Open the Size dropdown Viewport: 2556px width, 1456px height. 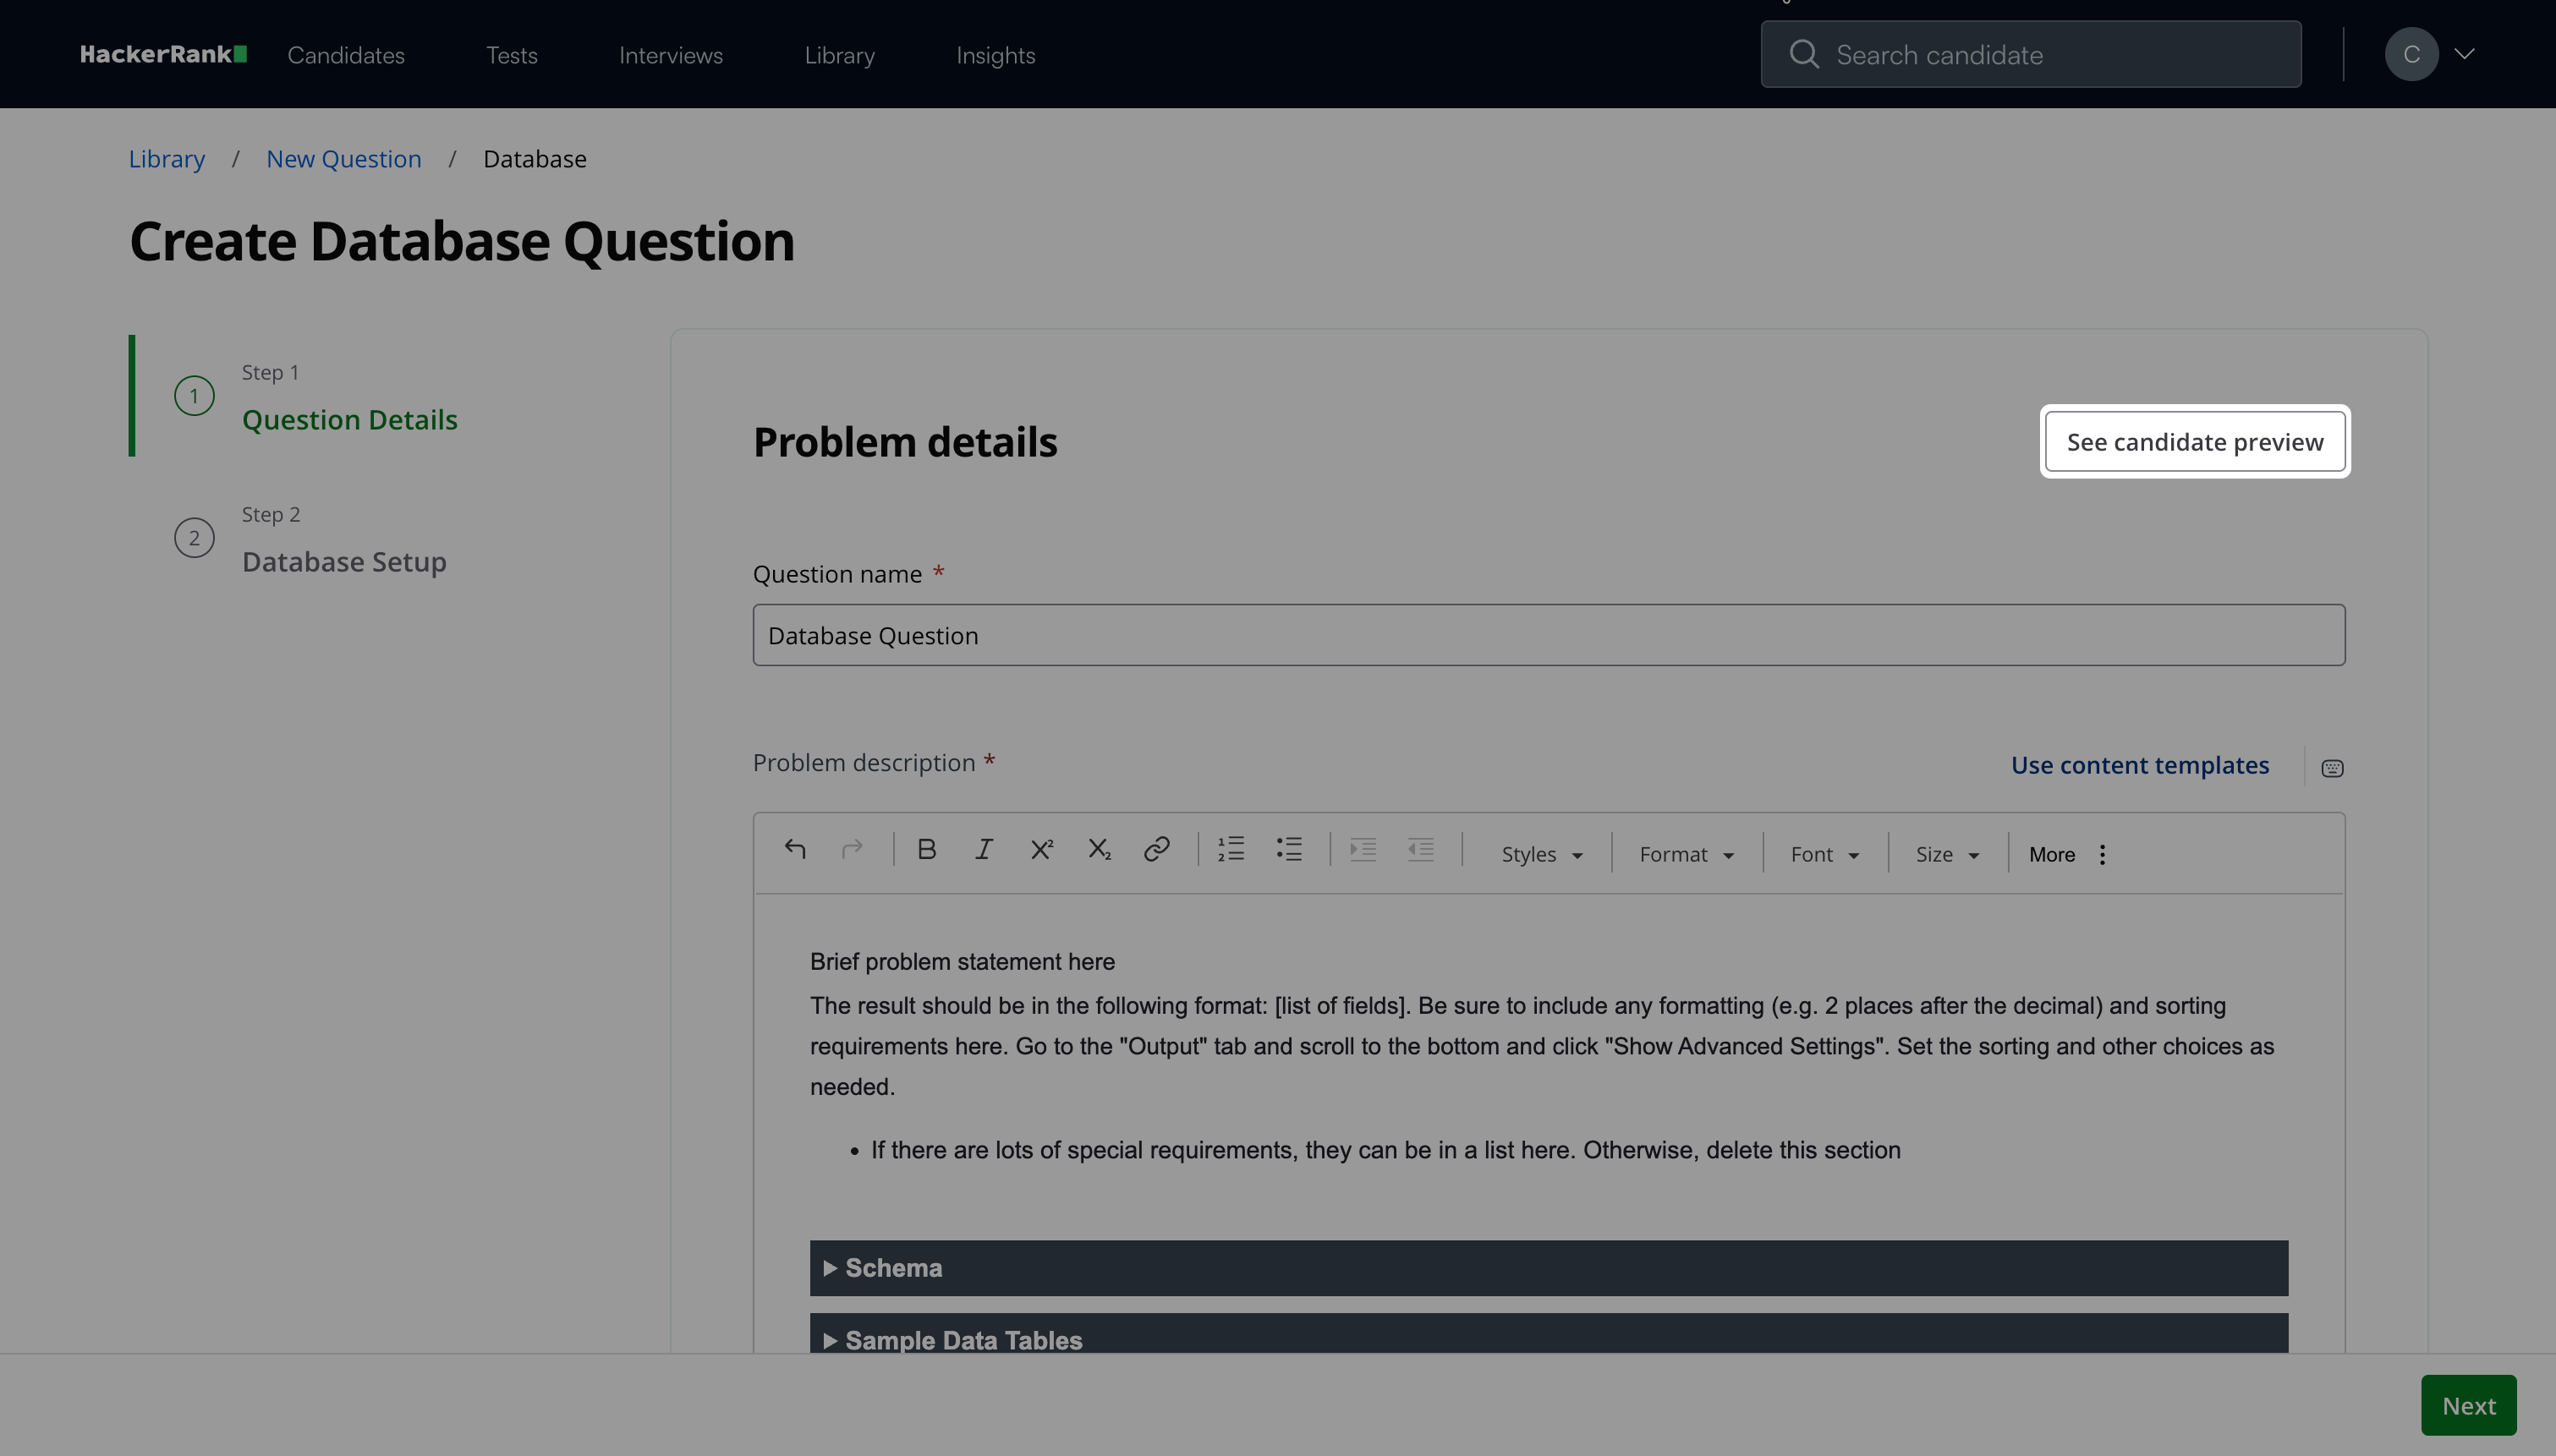[x=1946, y=854]
